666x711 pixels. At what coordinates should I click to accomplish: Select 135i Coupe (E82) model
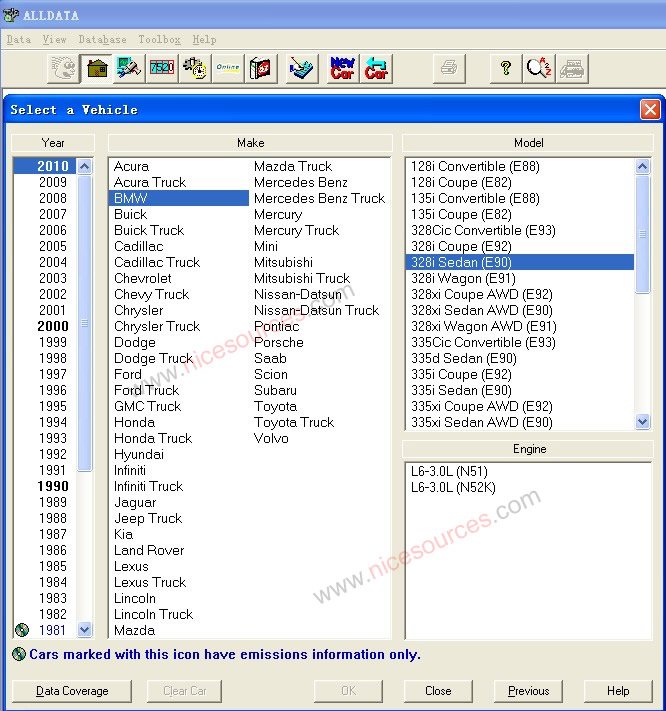461,214
